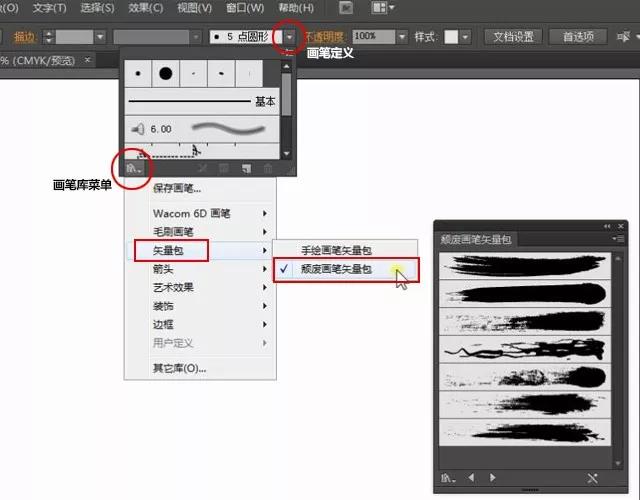Select the CMYK/预览 document tab
640x500 pixels.
(x=38, y=60)
